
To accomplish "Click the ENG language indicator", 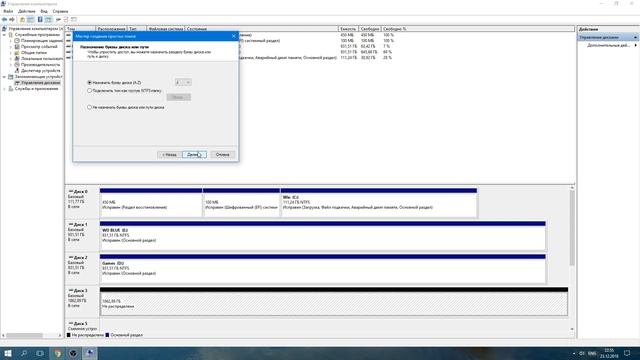I will click(x=592, y=353).
